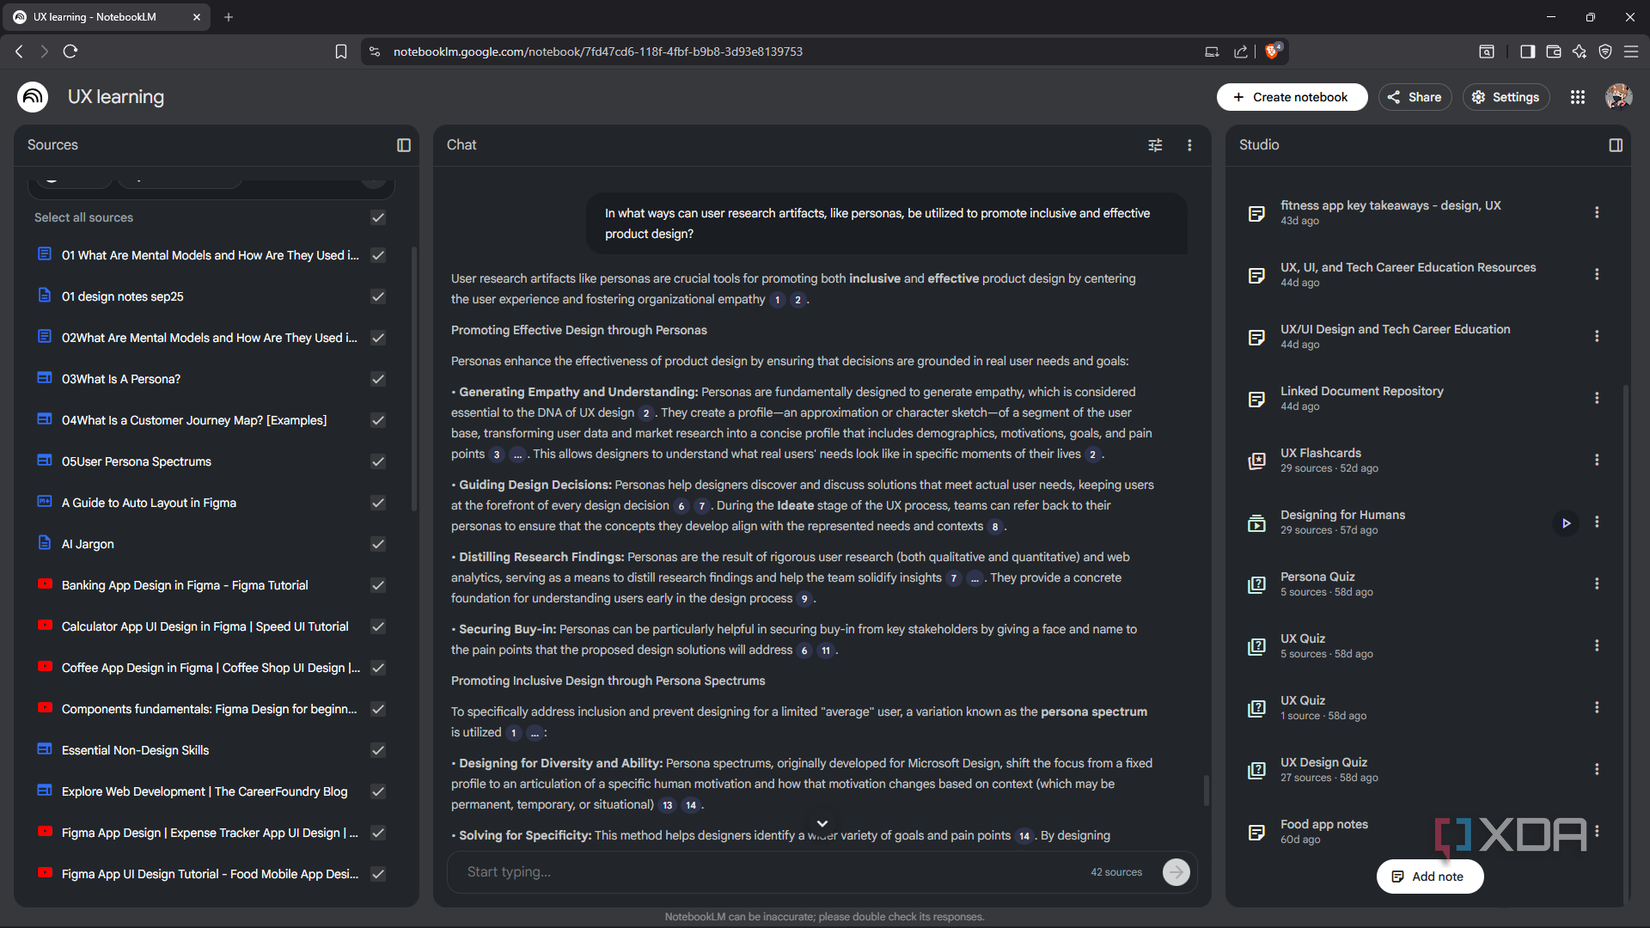Uncheck the AI Jargon source
The image size is (1650, 928).
click(378, 544)
